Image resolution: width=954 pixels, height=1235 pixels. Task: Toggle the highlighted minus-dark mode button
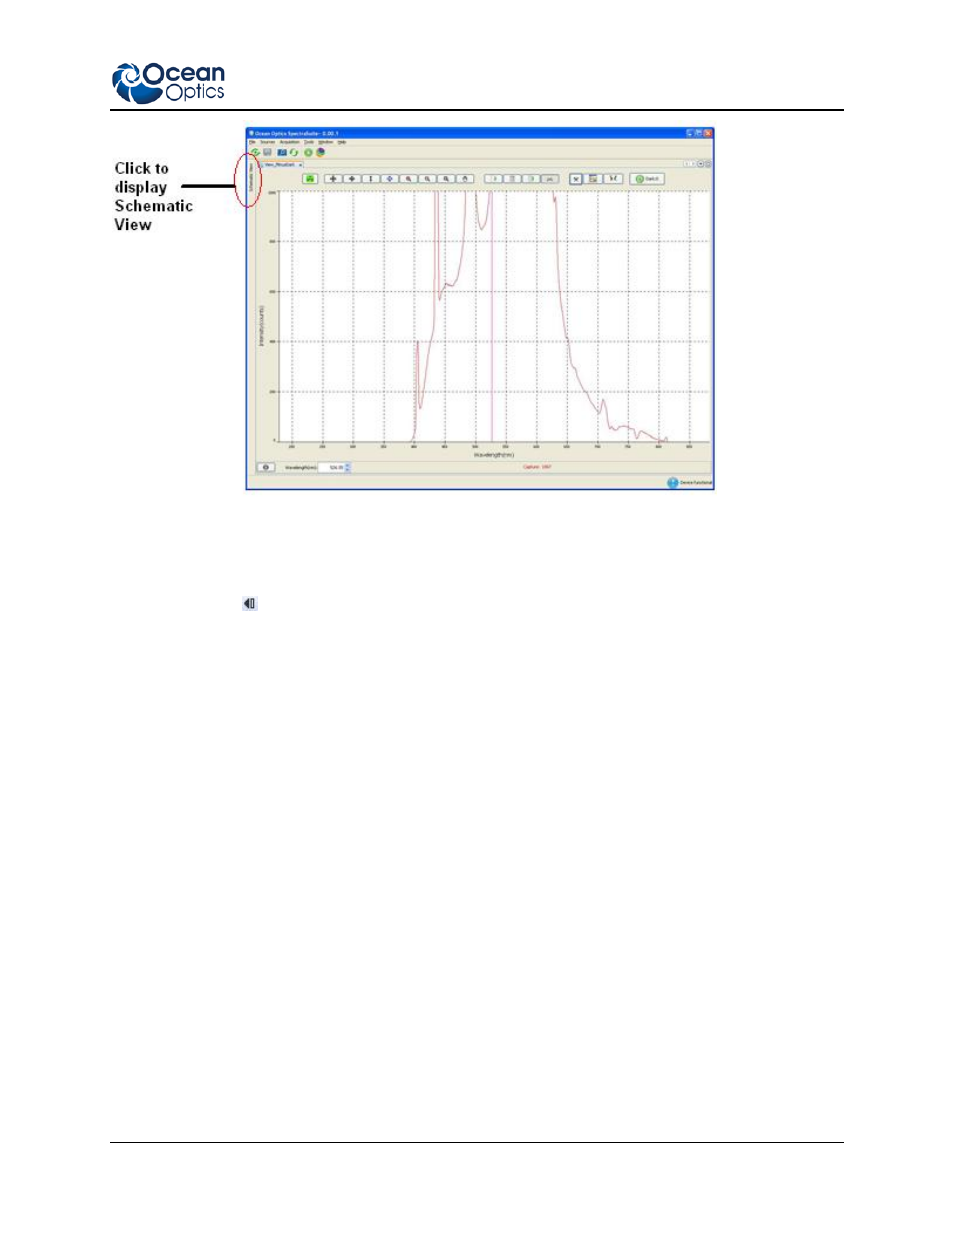coord(576,179)
